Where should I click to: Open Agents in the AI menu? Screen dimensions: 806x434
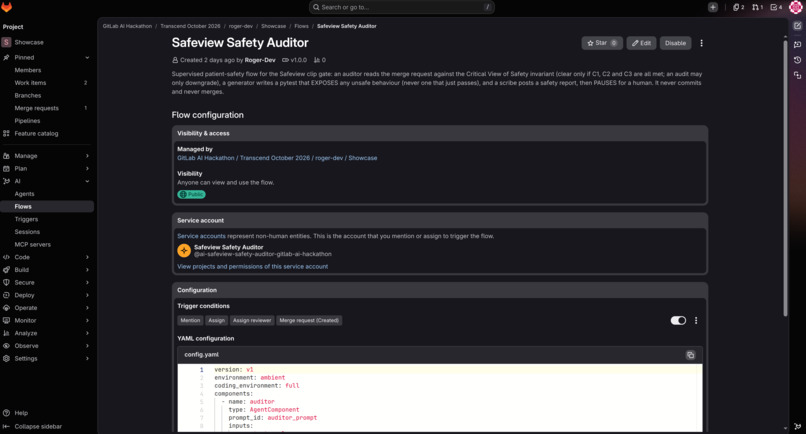pyautogui.click(x=47, y=194)
